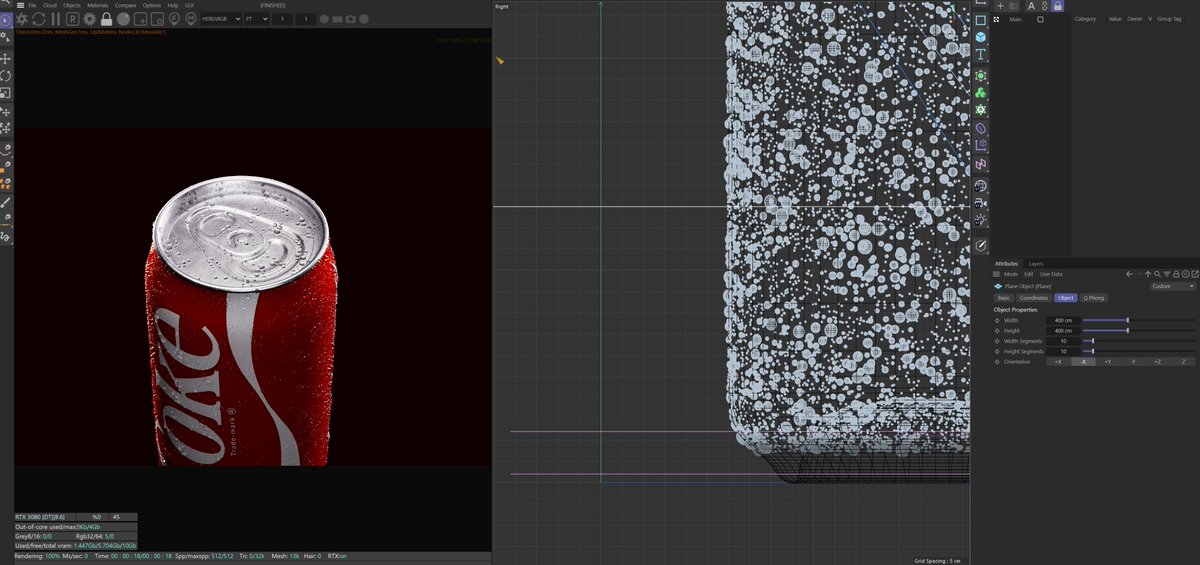The height and width of the screenshot is (565, 1200).
Task: Click the text spline T icon
Action: point(981,55)
